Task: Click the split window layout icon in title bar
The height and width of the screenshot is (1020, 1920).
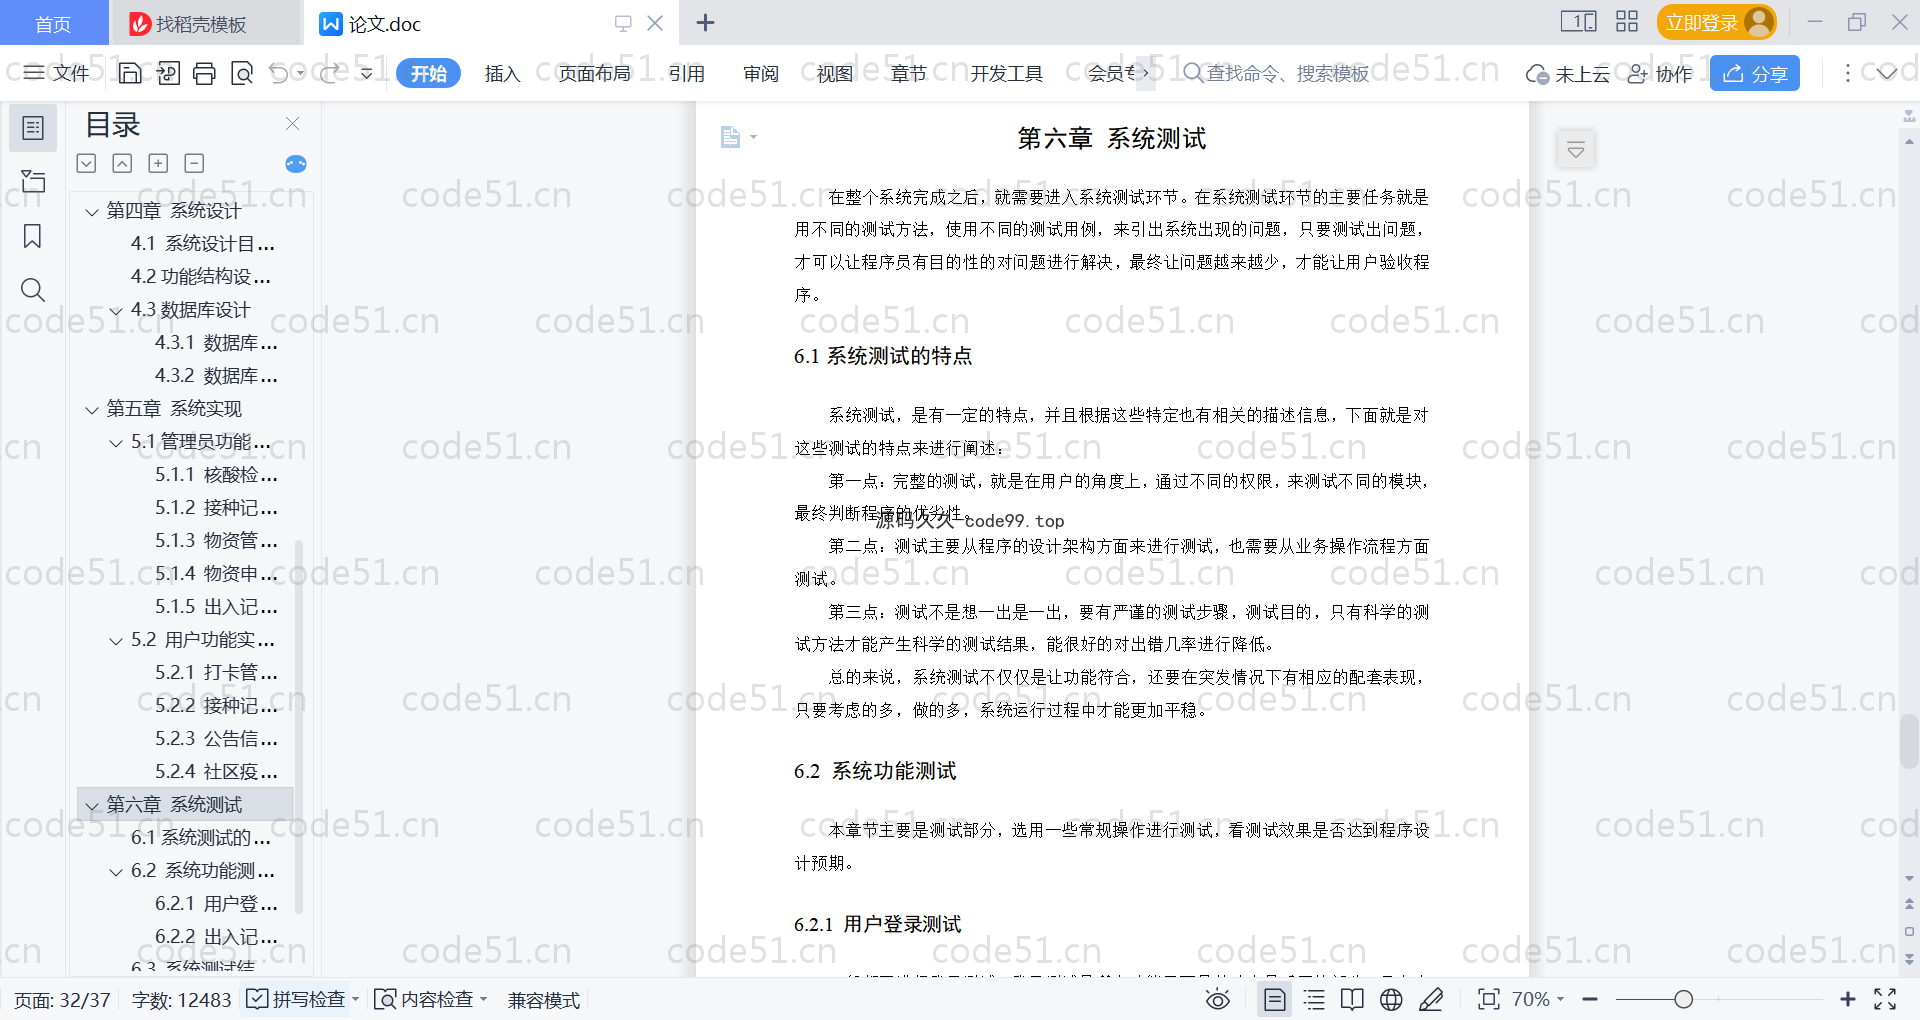Action: coord(1579,22)
